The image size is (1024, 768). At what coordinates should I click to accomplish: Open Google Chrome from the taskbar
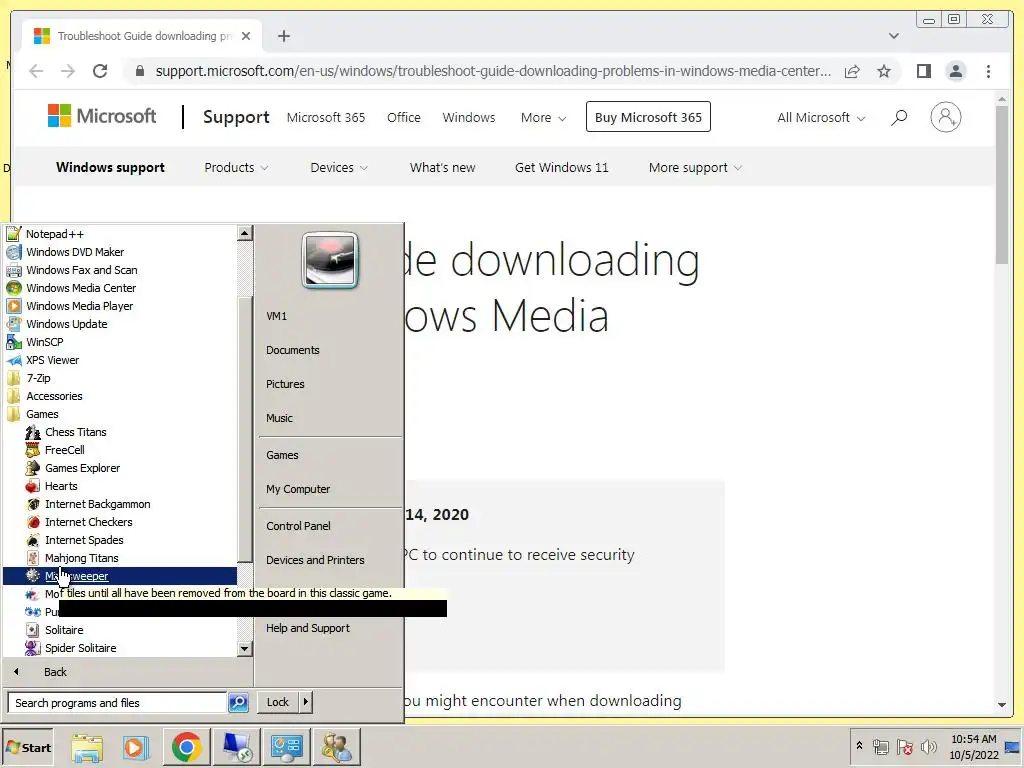point(187,747)
